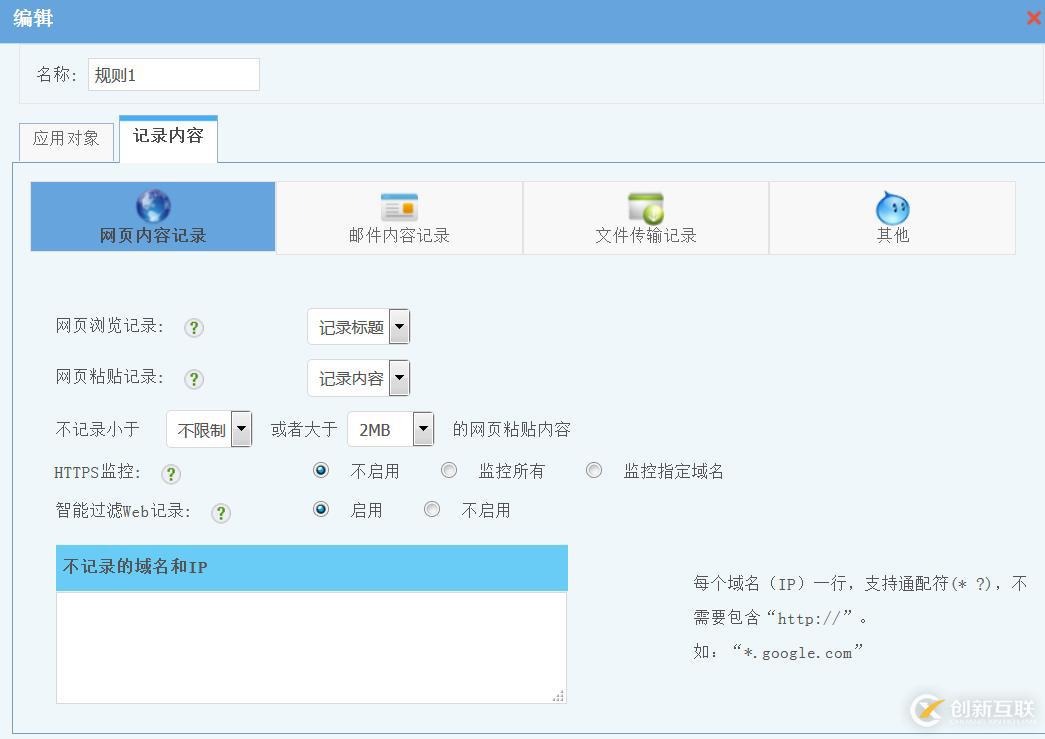Switch to the 应用对象 tab
This screenshot has width=1045, height=739.
(x=66, y=140)
